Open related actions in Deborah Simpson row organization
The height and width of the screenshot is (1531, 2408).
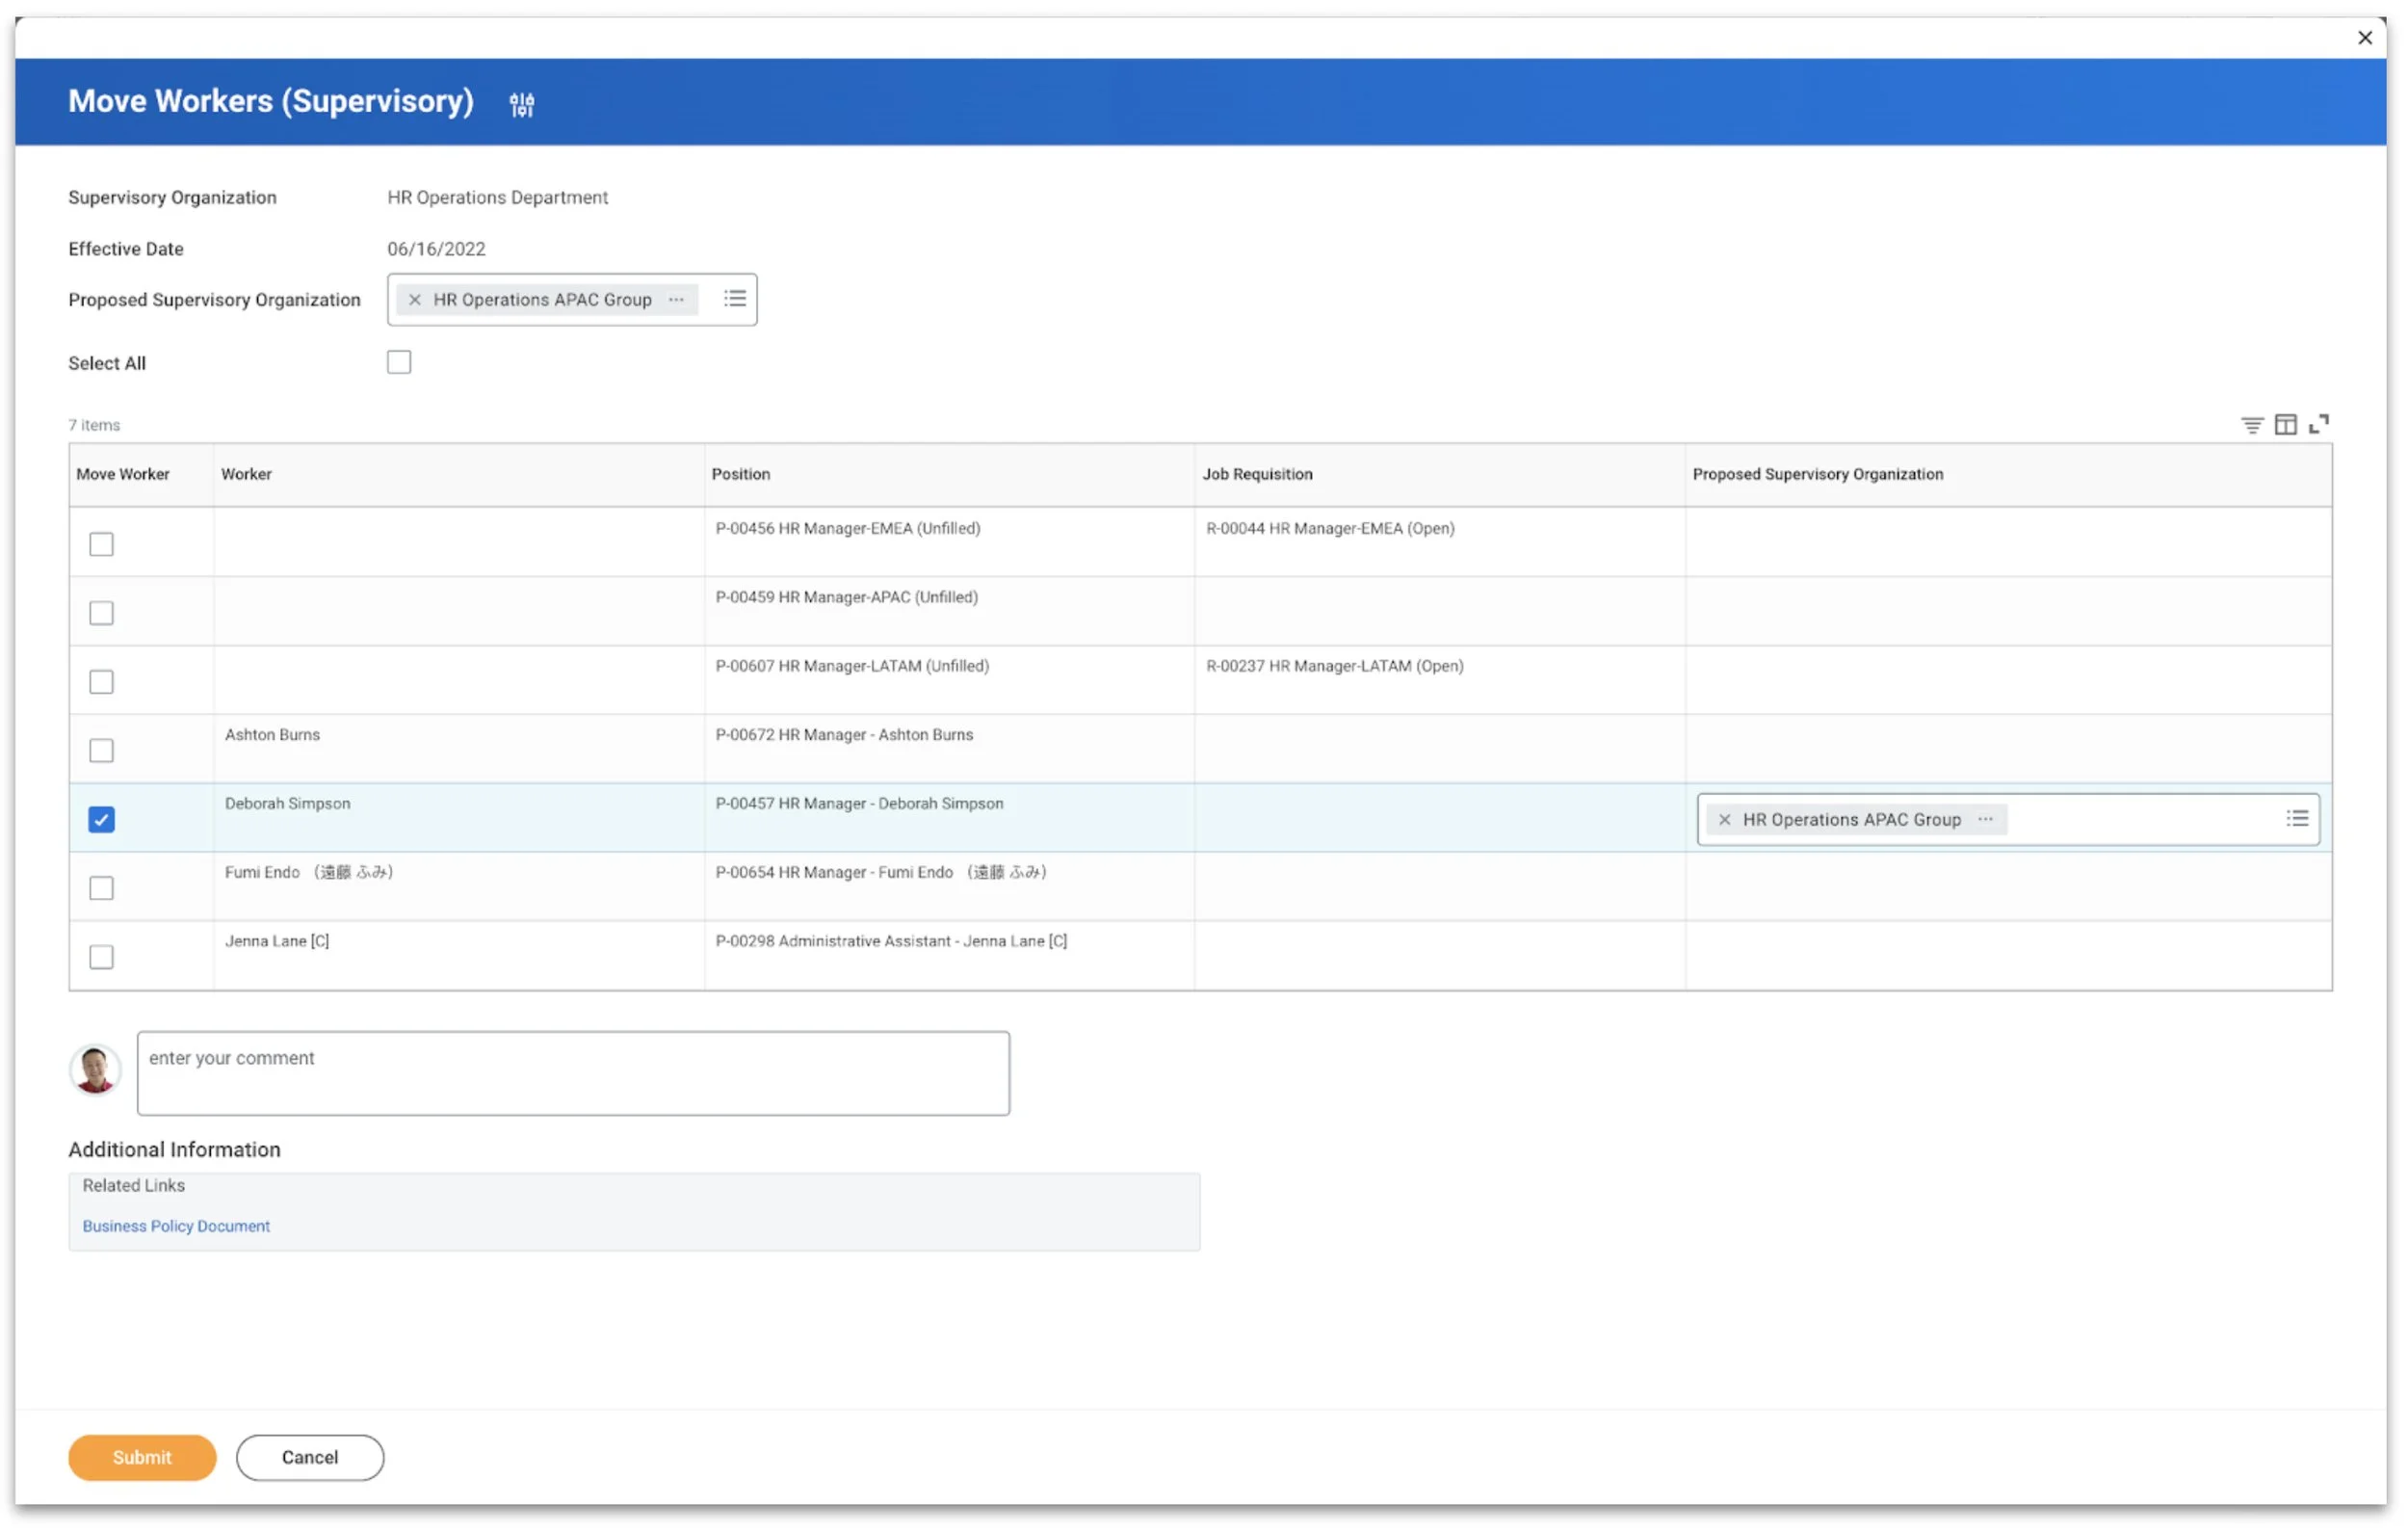pos(1985,819)
